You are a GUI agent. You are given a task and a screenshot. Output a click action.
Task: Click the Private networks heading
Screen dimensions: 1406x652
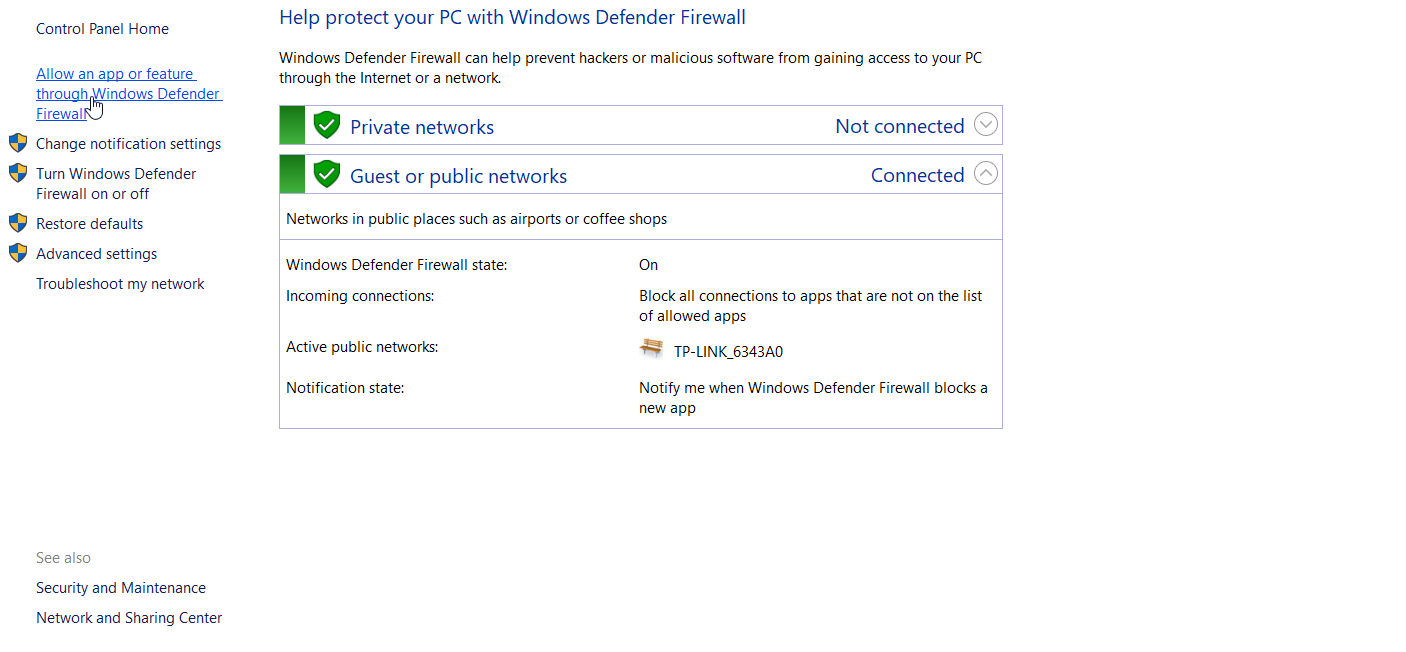[422, 127]
